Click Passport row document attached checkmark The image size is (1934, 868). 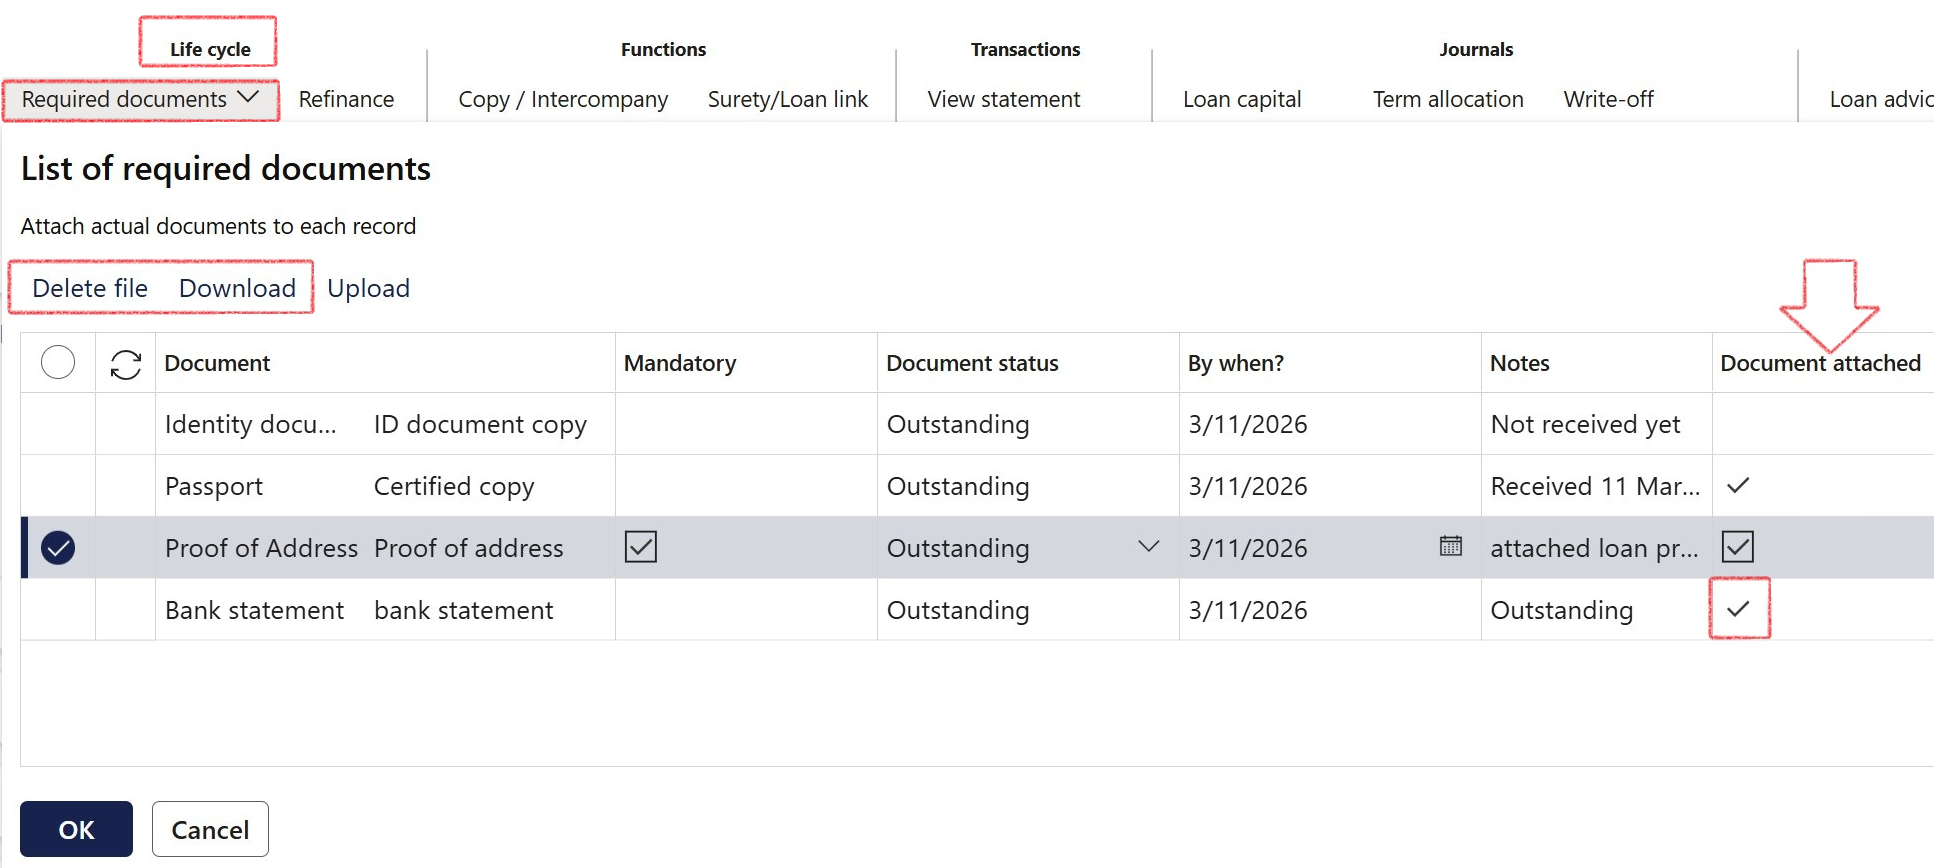[x=1738, y=486]
